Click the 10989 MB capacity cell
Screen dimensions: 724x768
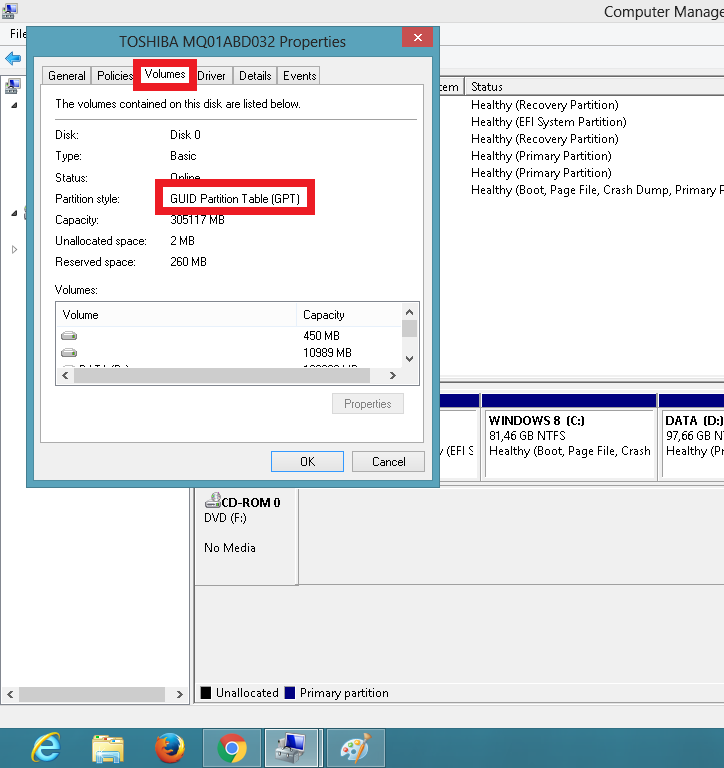[x=327, y=353]
